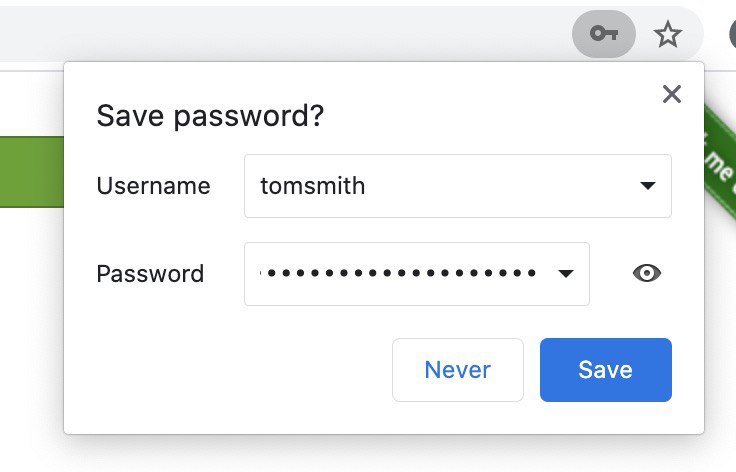736x472 pixels.
Task: Click the 'Save password?' heading text
Action: coord(210,116)
